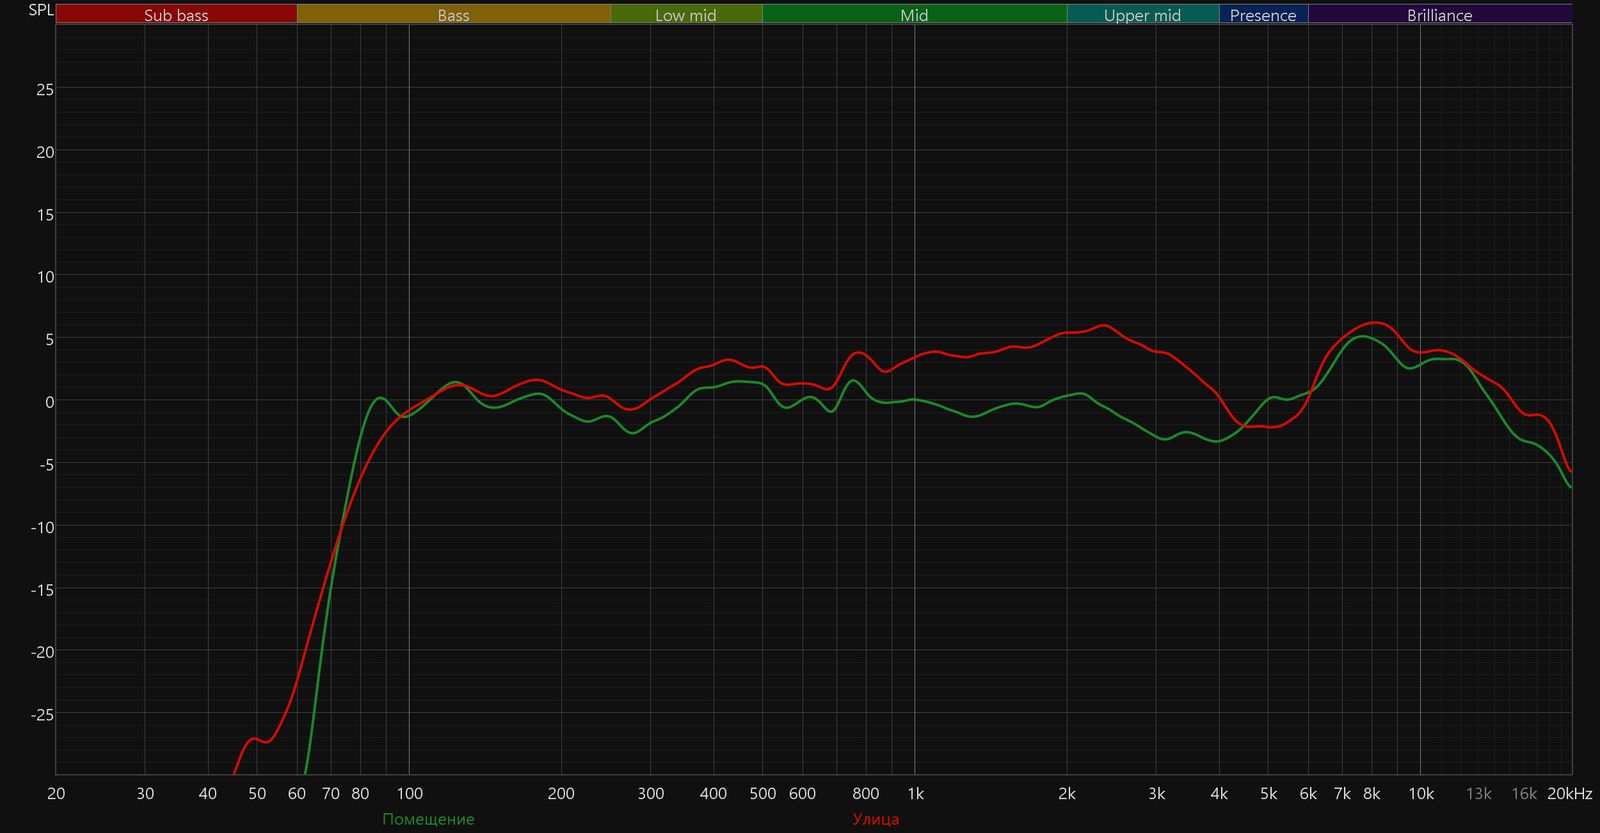Click the SPL axis label
The height and width of the screenshot is (833, 1600).
click(41, 10)
